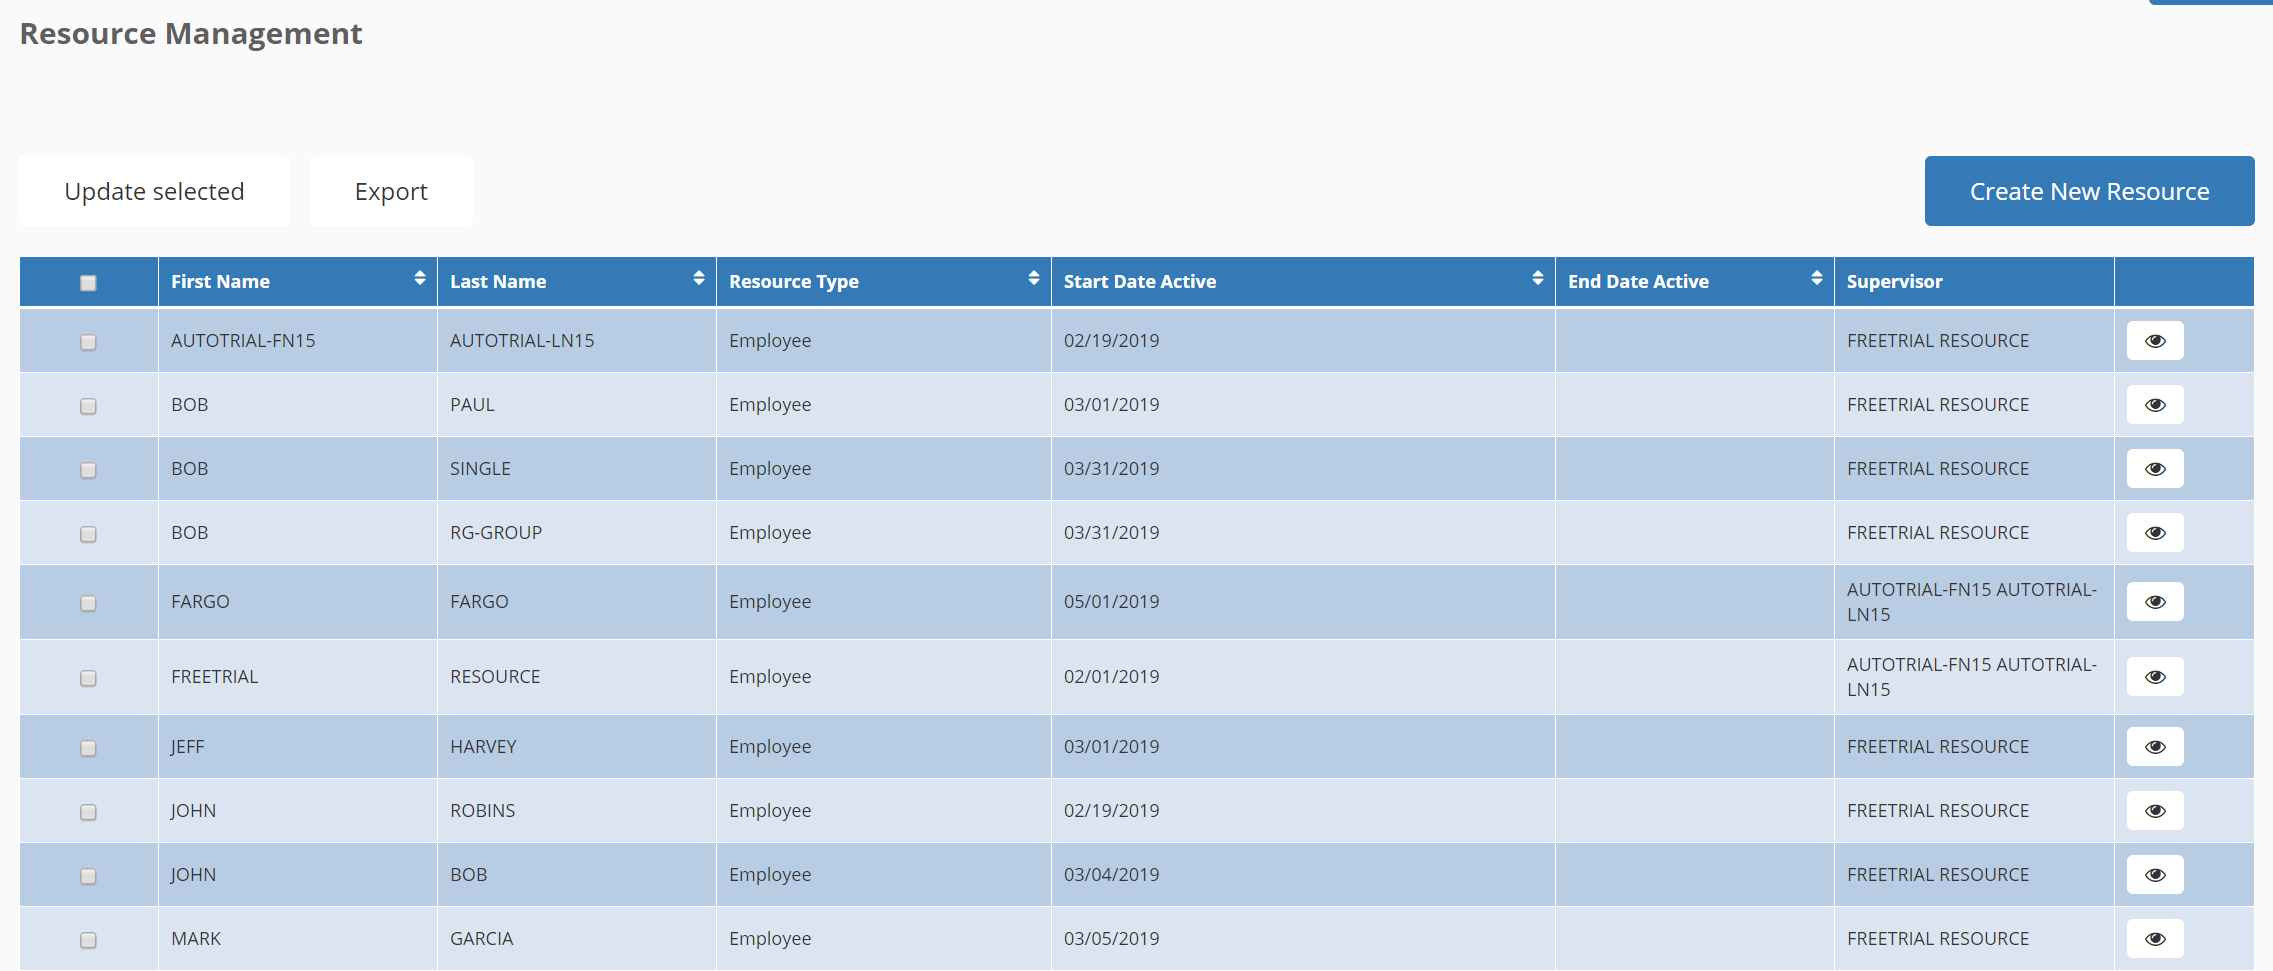Click the 03/04/2019 start date cell
The image size is (2273, 971).
[1303, 875]
